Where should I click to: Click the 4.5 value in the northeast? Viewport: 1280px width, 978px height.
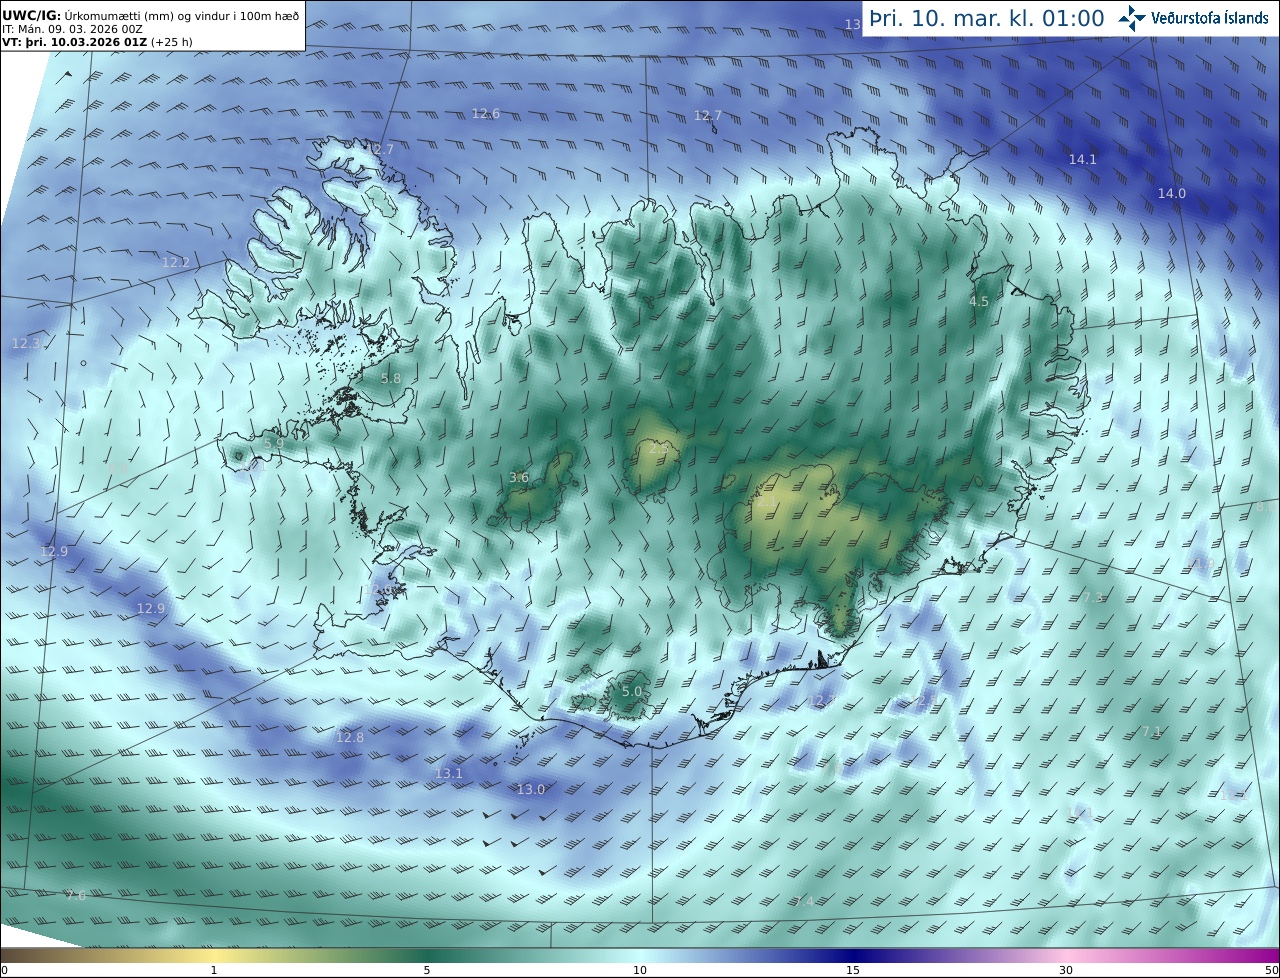coord(979,302)
